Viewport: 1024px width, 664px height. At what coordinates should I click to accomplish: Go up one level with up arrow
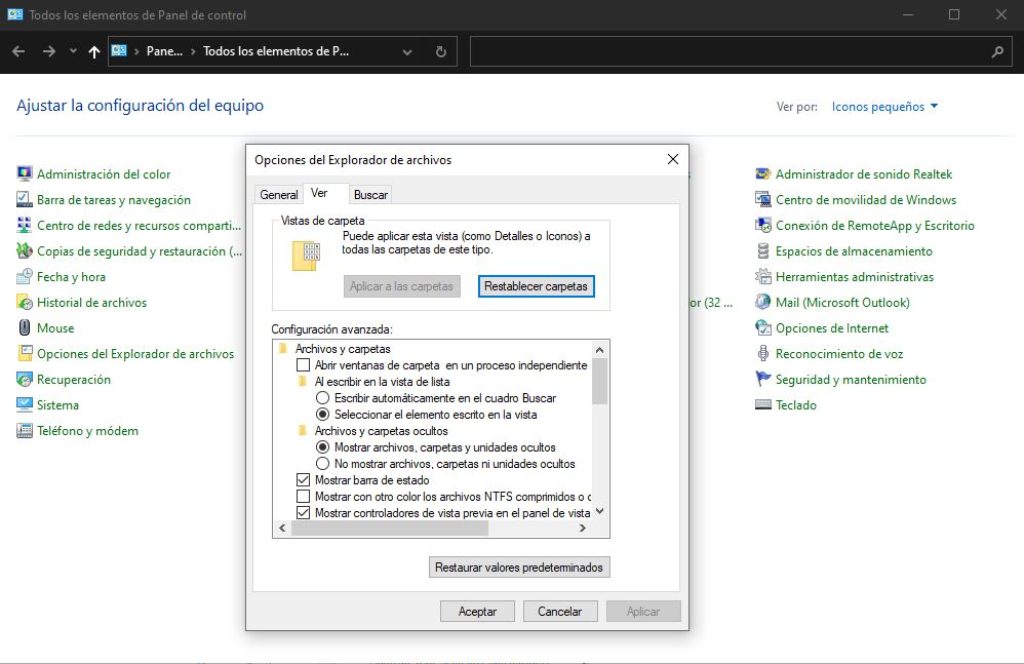click(94, 52)
